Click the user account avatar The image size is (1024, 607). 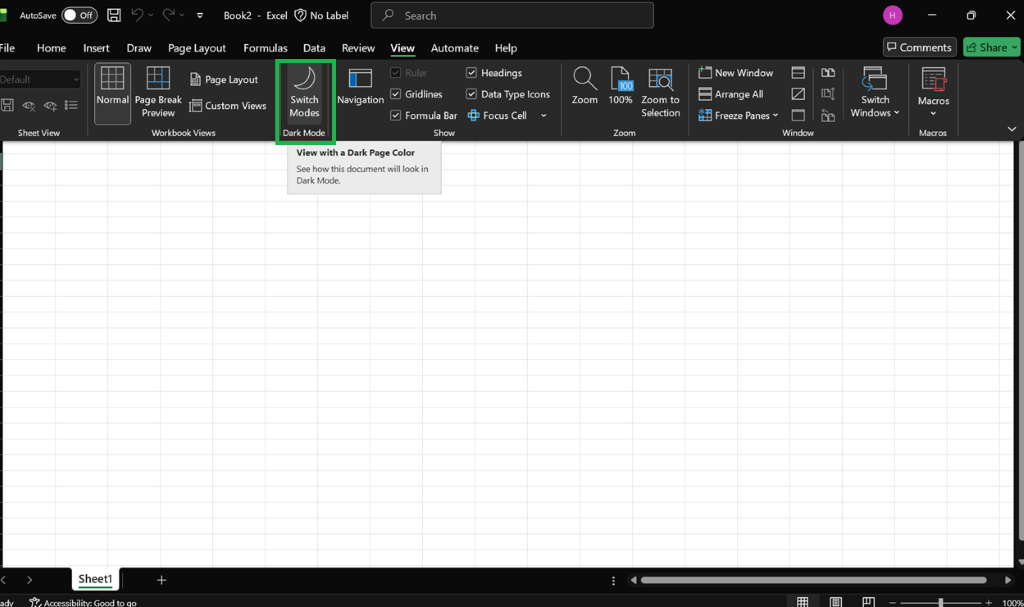click(x=893, y=15)
